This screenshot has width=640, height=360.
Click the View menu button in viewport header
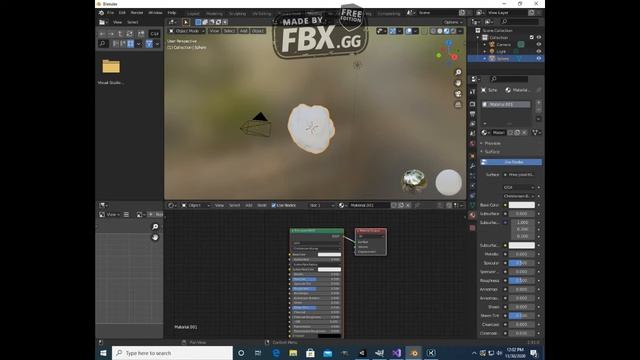pos(214,31)
